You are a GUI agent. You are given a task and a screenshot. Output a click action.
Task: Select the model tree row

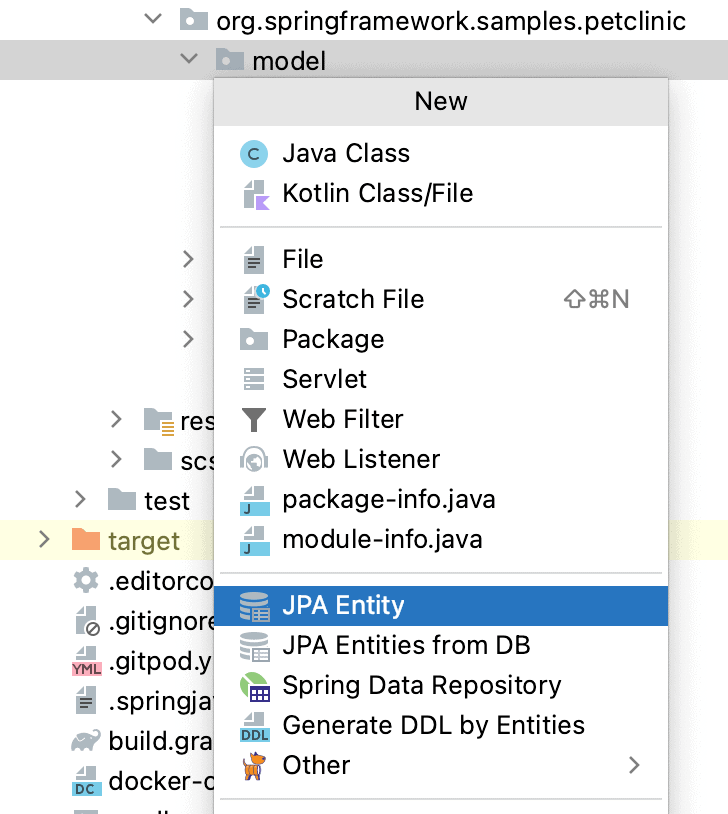[x=364, y=60]
